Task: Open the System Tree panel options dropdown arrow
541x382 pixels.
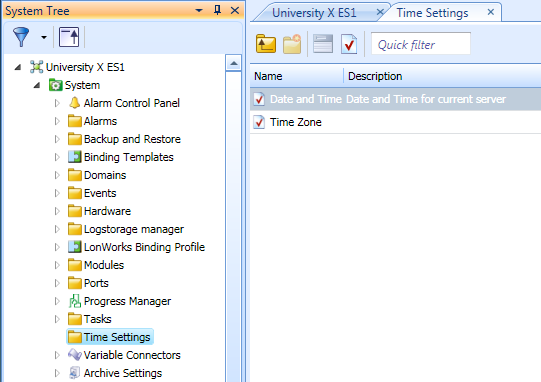Action: (199, 10)
